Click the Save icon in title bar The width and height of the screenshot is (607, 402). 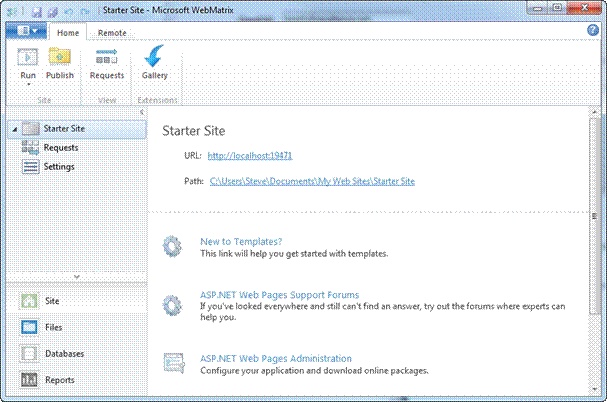[x=37, y=12]
